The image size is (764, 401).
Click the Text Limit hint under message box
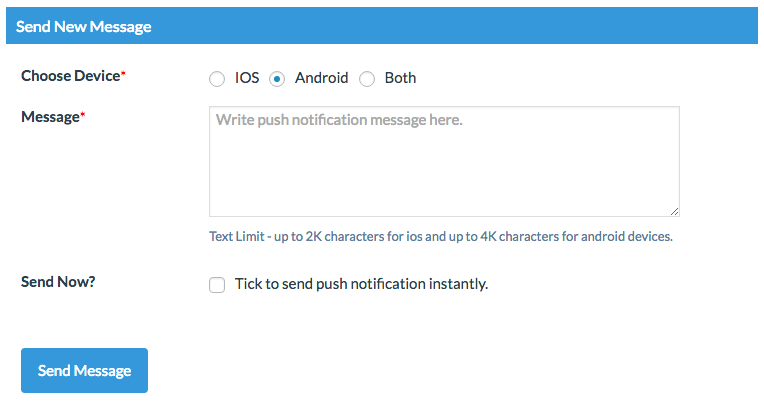pos(441,237)
